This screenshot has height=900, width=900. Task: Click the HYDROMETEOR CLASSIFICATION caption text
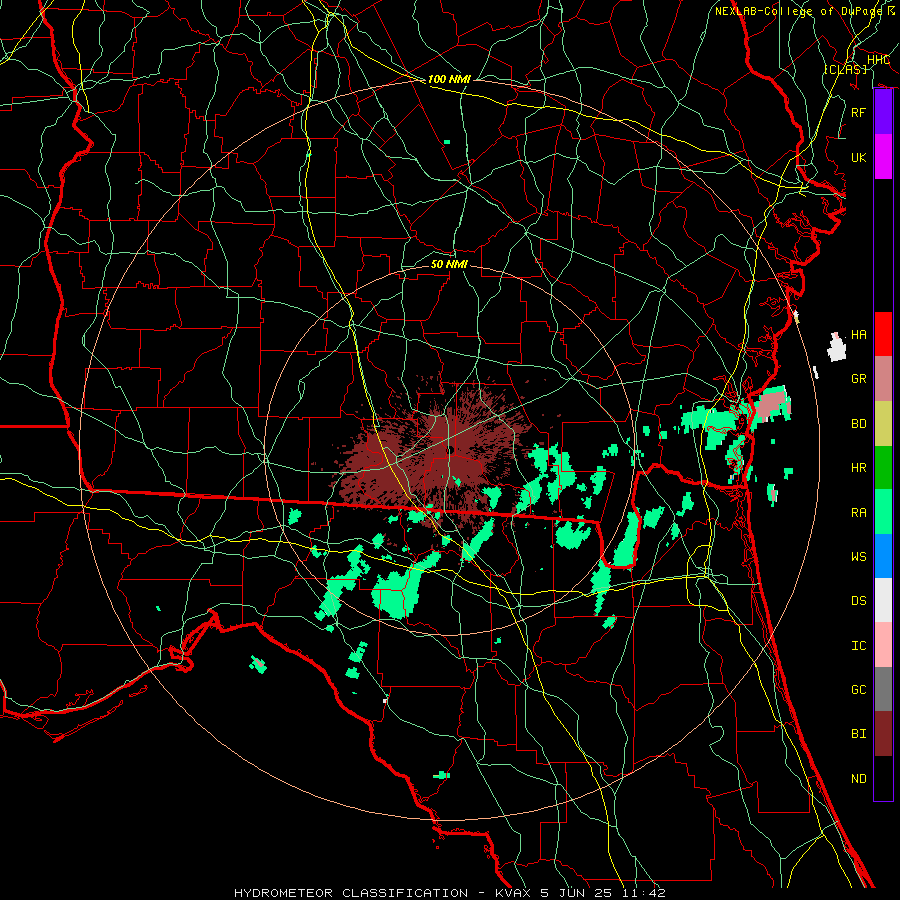[351, 893]
